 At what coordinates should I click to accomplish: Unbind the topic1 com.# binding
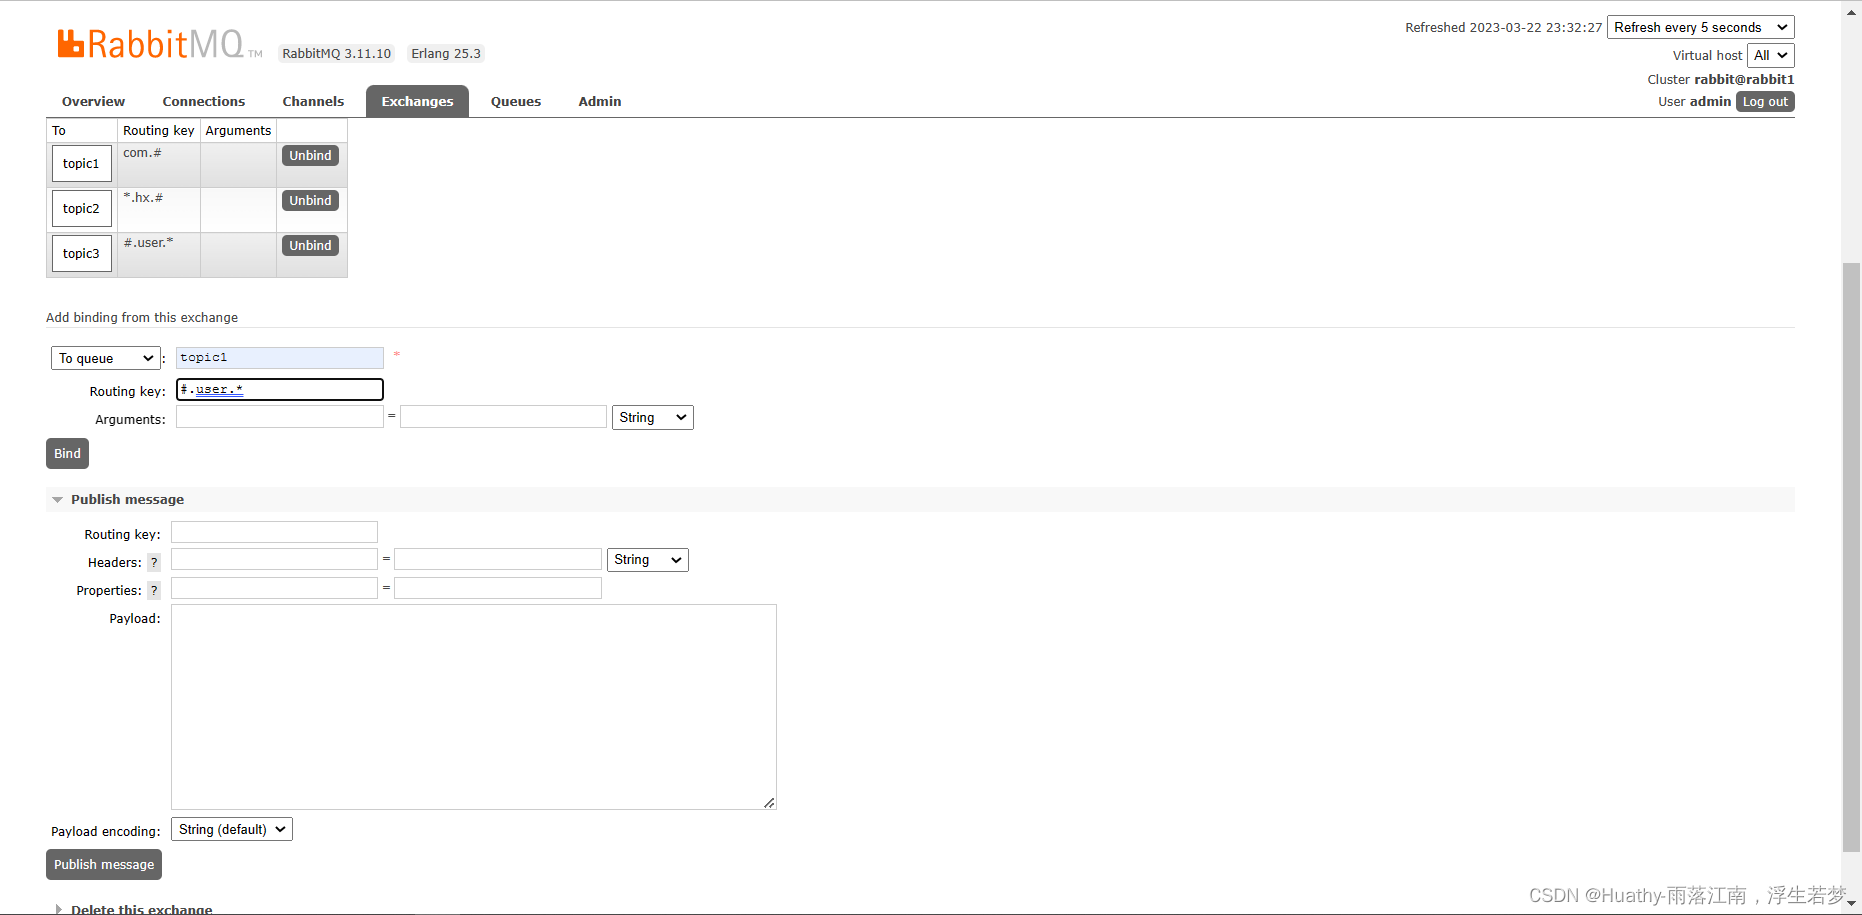pyautogui.click(x=310, y=155)
